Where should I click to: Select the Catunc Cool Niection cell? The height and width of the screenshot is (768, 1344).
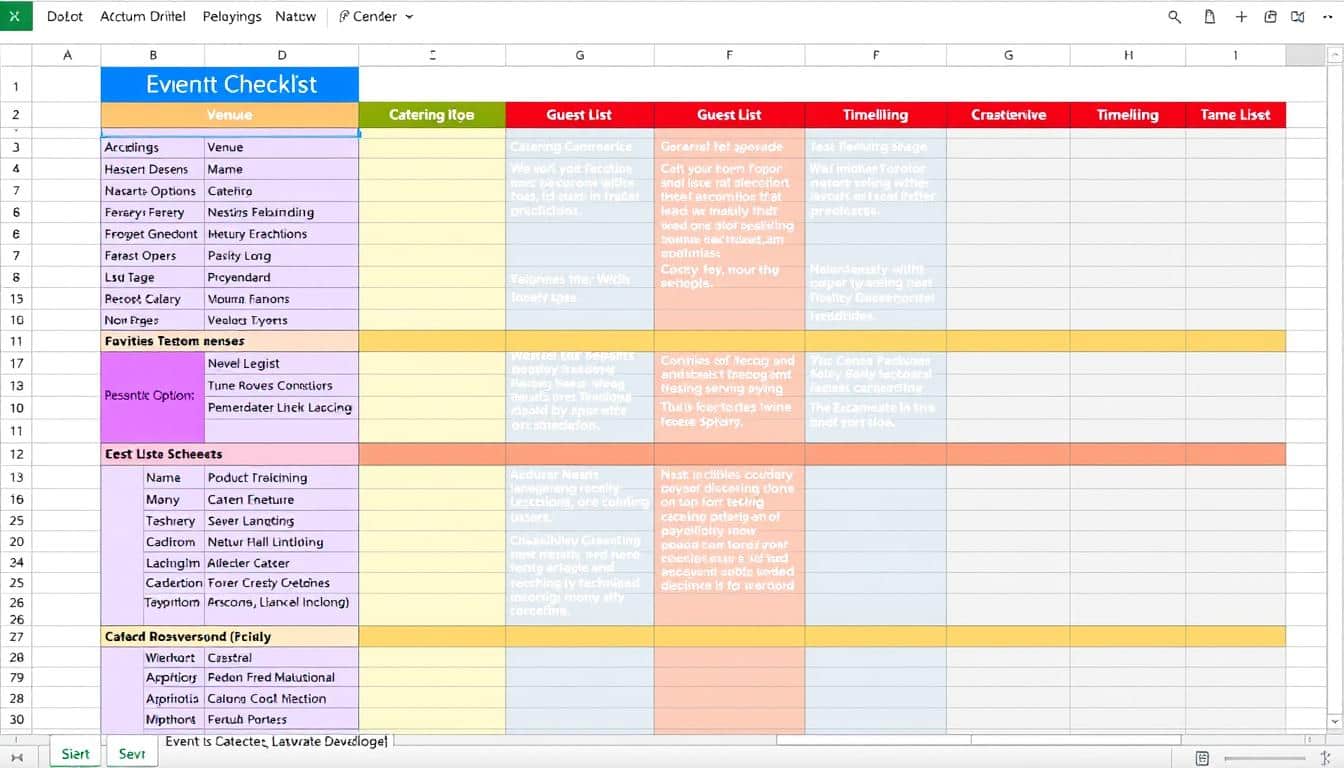[282, 699]
